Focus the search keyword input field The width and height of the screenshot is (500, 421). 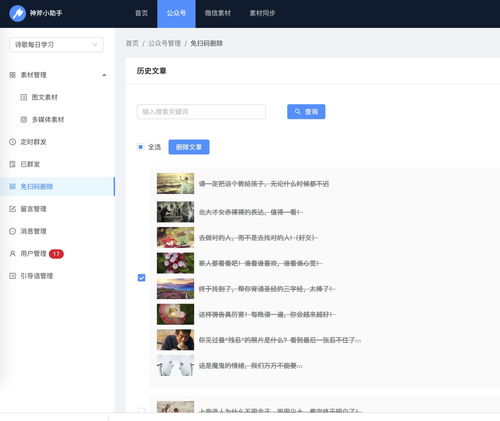pyautogui.click(x=201, y=112)
